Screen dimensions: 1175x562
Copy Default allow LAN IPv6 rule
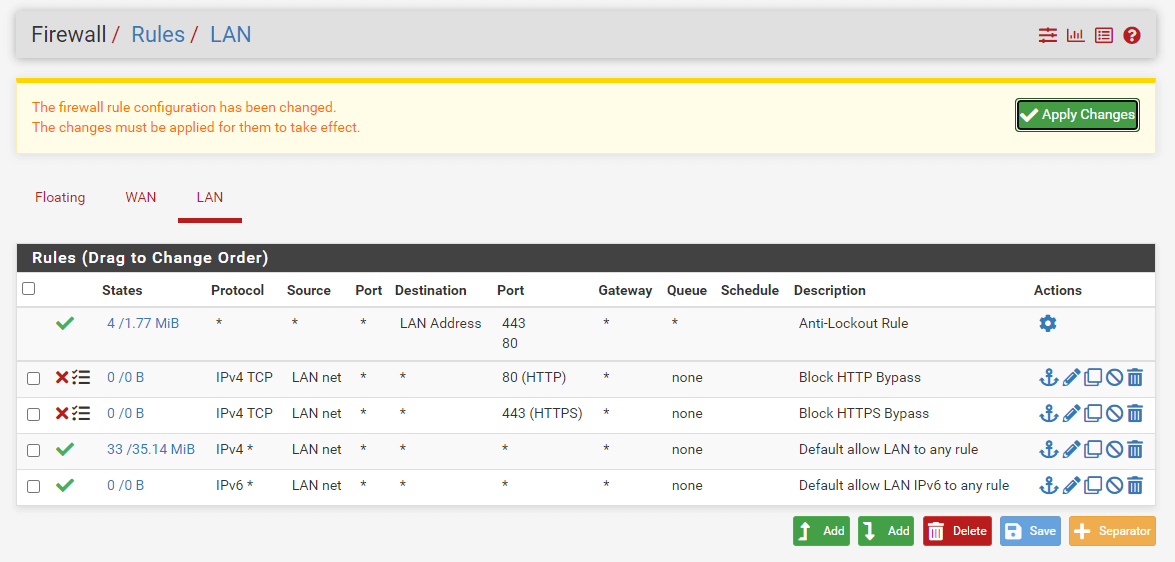tap(1093, 485)
